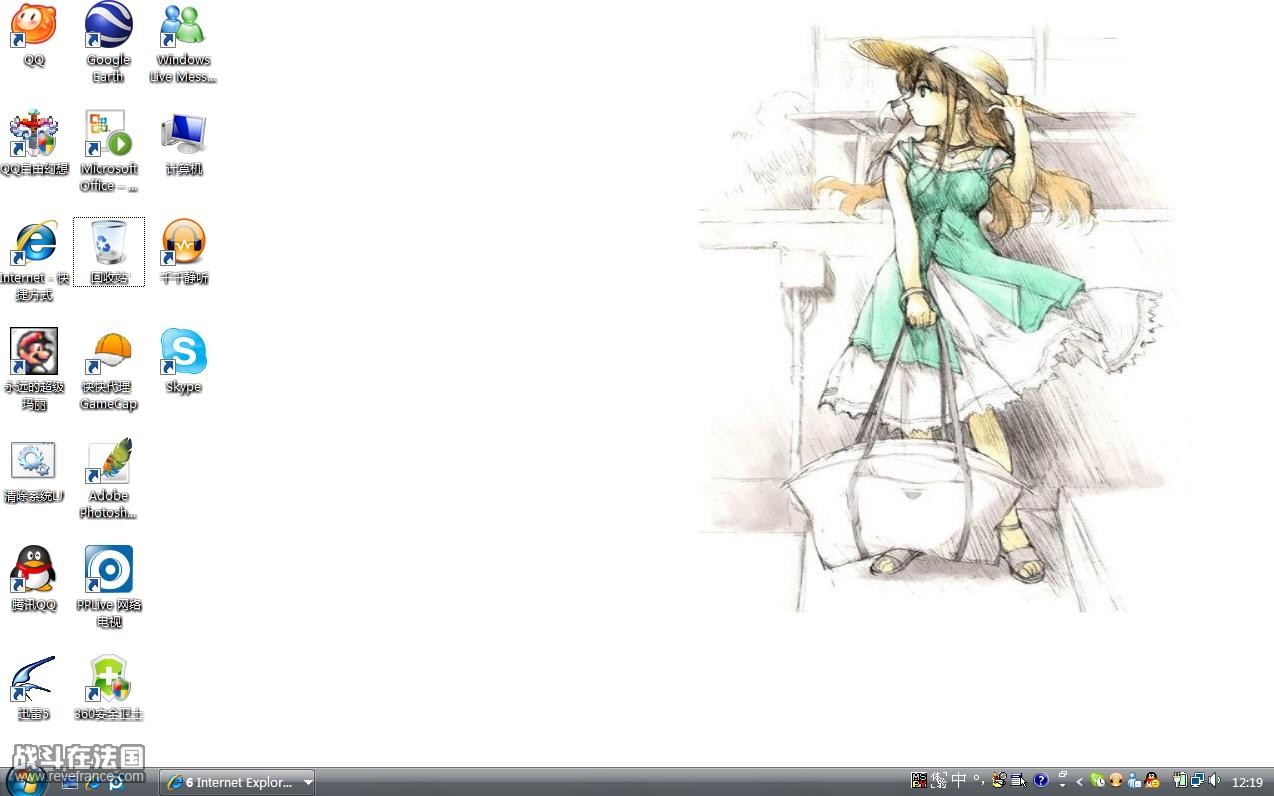Click the green clock tray icon
Image resolution: width=1274 pixels, height=796 pixels.
pyautogui.click(x=1098, y=780)
